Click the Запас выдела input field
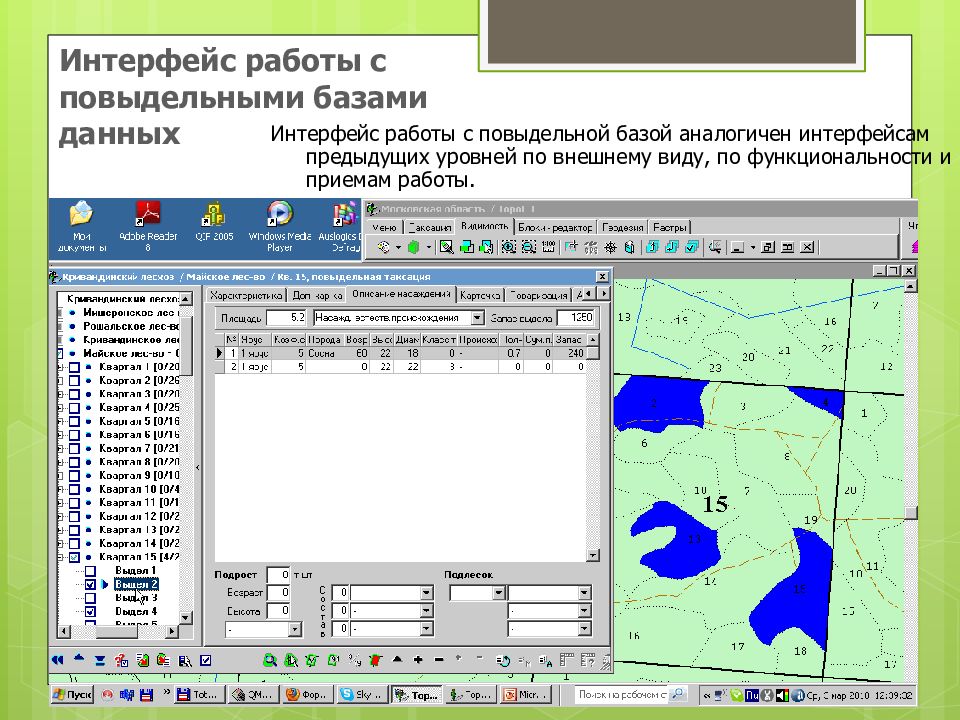This screenshot has width=960, height=720. coord(576,318)
